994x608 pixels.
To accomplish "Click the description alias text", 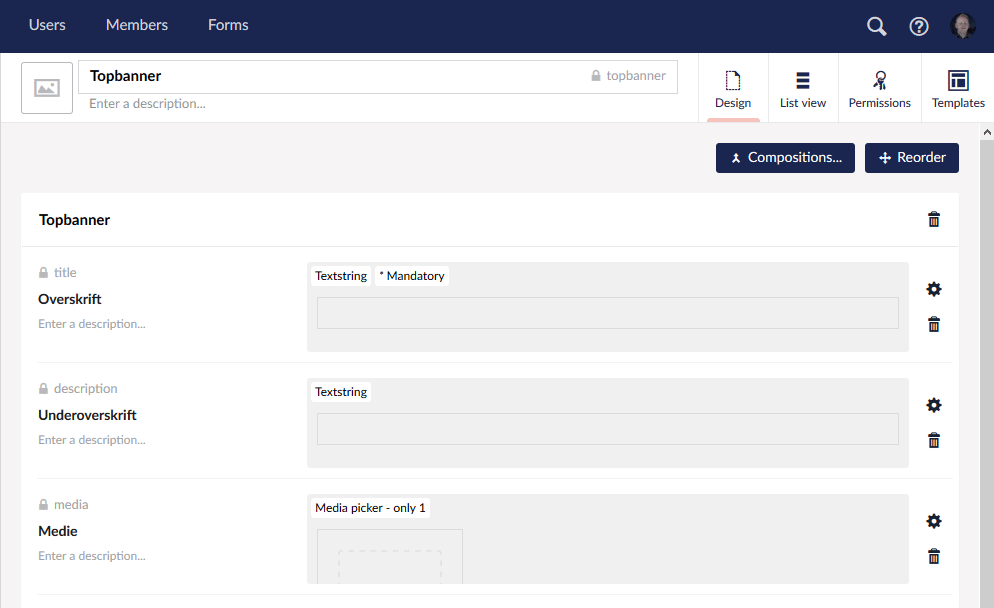I will (x=86, y=389).
